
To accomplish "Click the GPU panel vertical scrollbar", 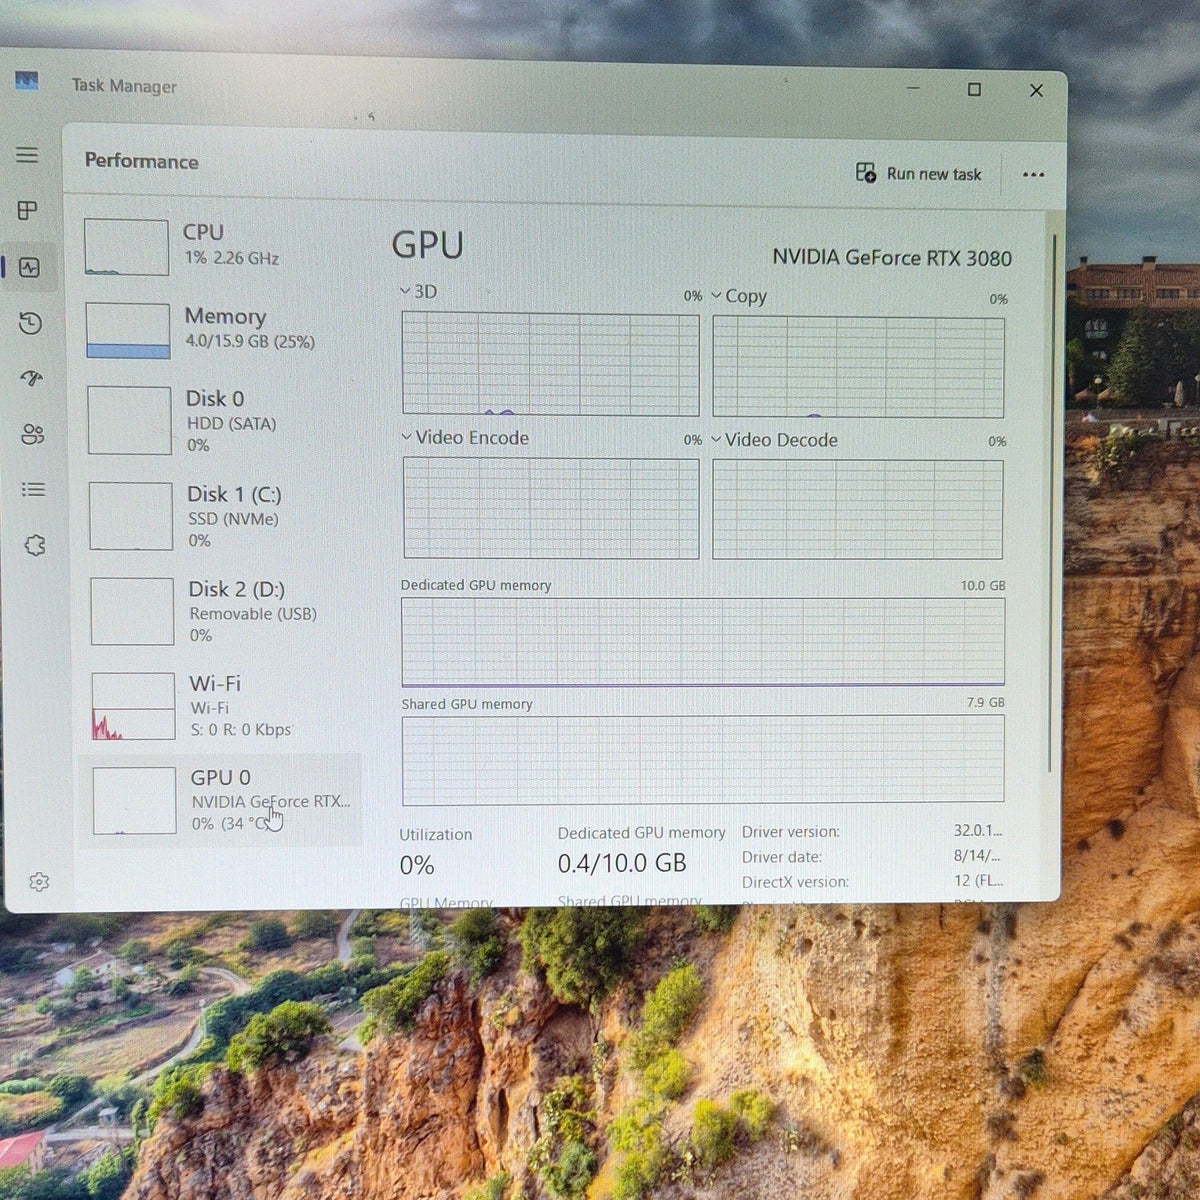I will (x=1051, y=500).
